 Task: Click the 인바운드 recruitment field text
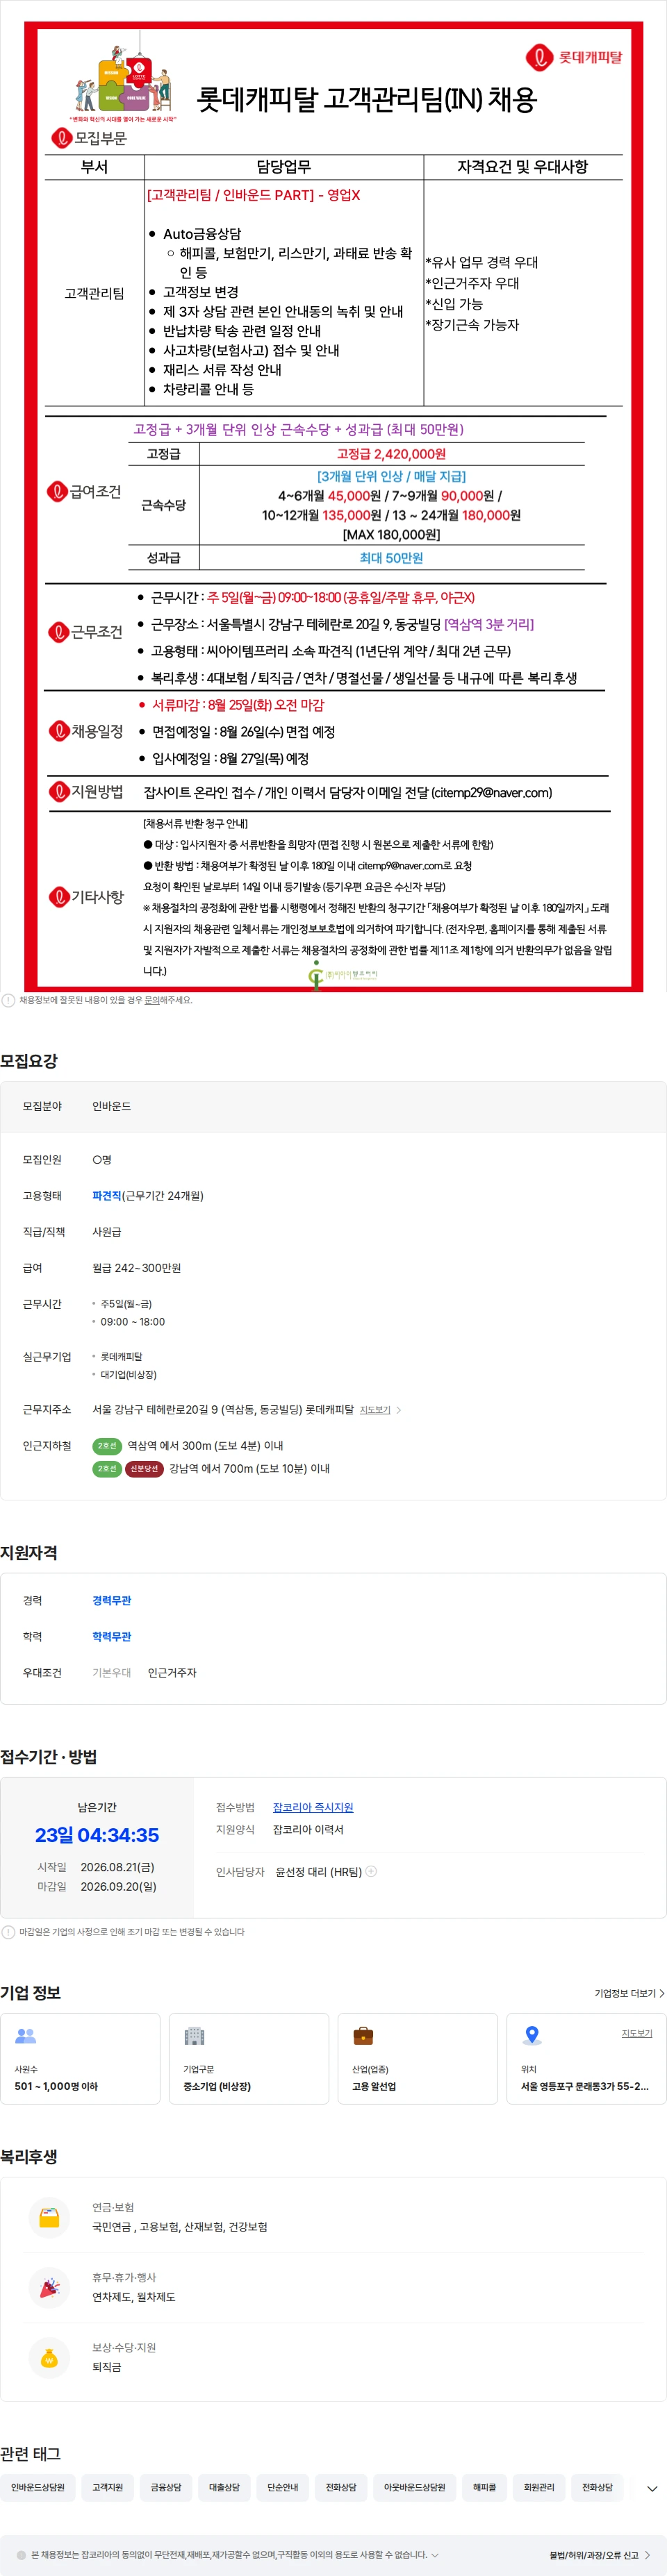coord(112,1106)
